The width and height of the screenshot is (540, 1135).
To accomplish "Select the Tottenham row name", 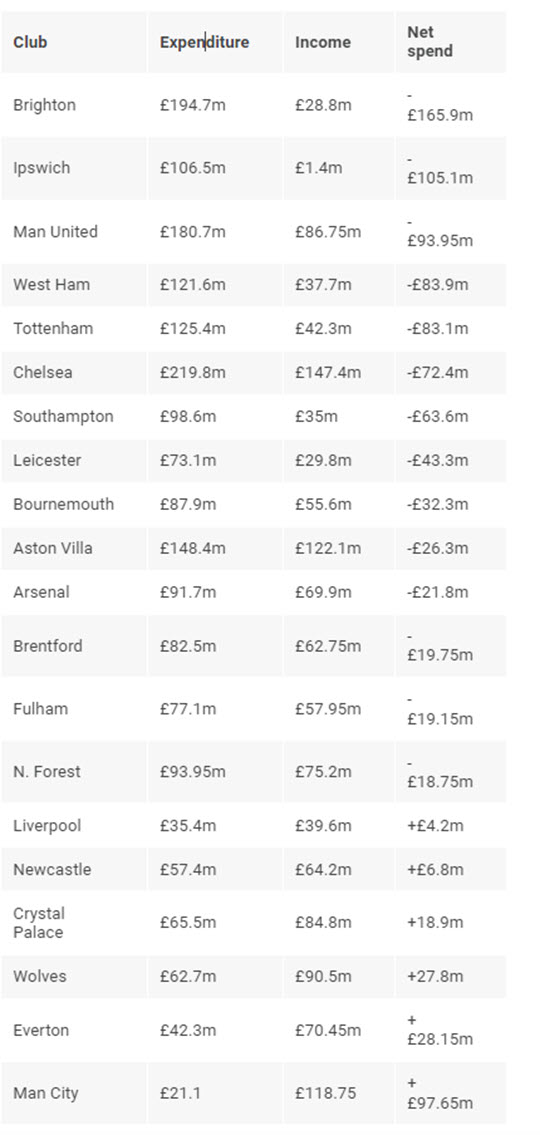I will tap(53, 329).
